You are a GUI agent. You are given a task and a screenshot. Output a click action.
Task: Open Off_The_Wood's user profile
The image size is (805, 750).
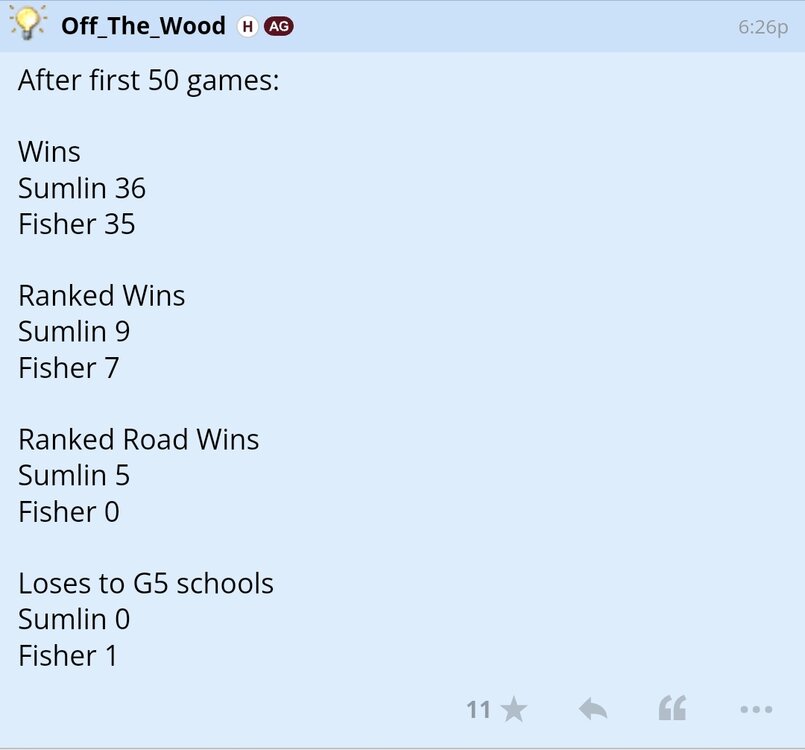pos(143,26)
